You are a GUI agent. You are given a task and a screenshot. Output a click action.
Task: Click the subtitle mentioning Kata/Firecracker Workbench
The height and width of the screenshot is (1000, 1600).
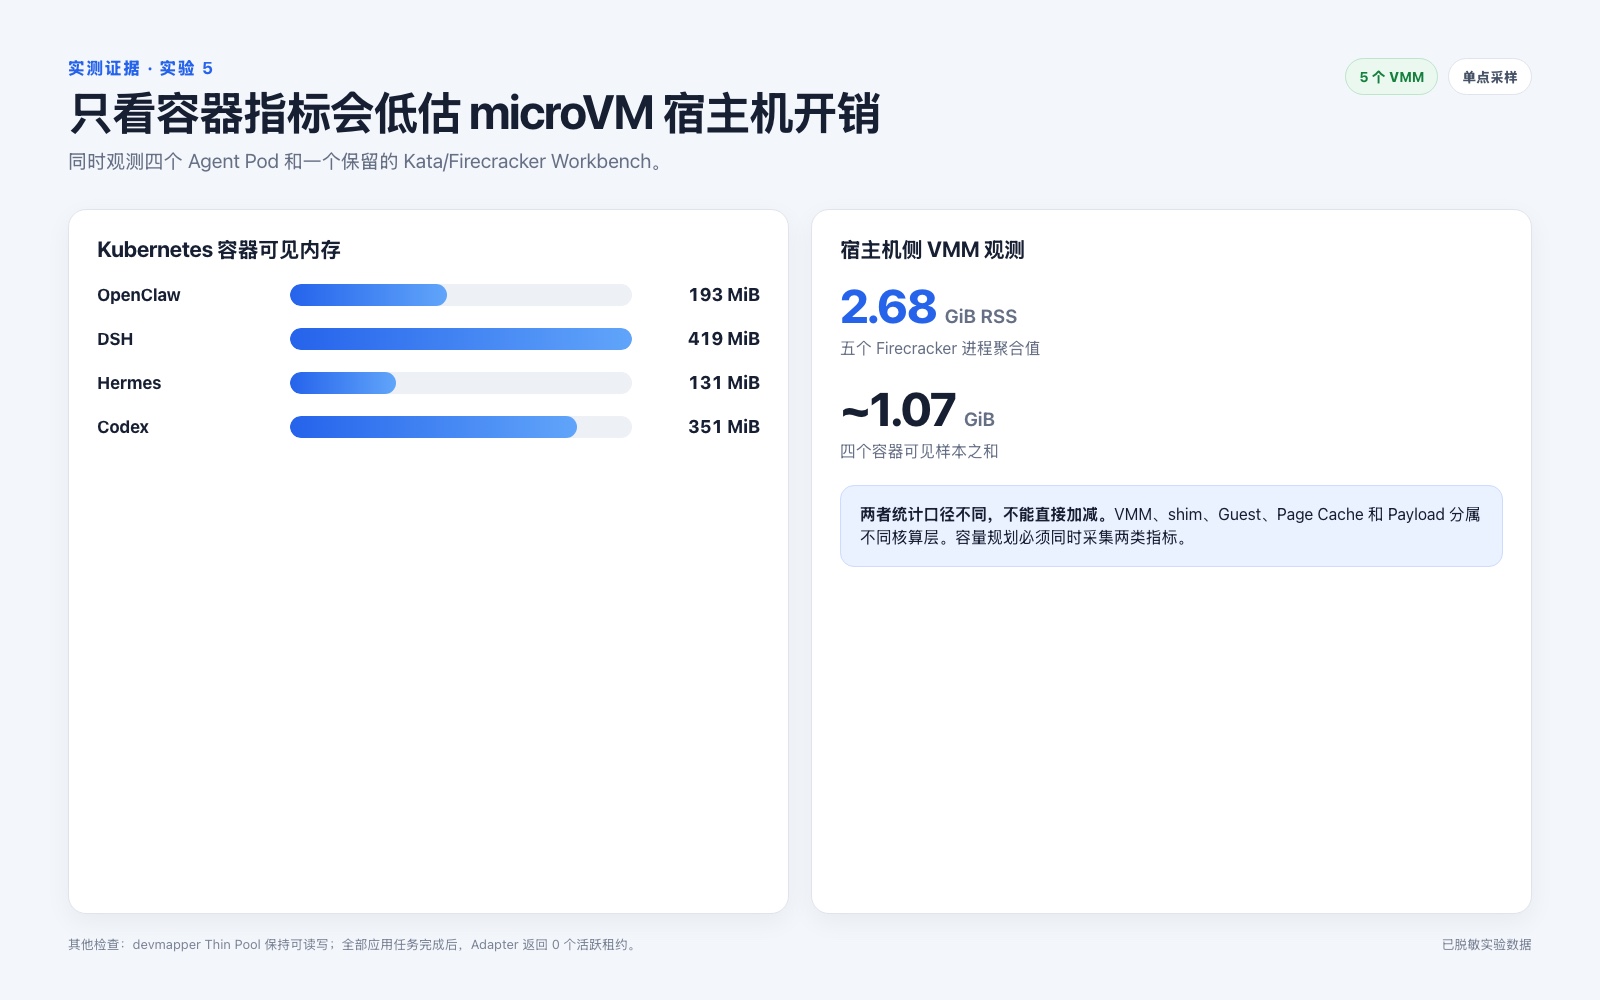click(x=366, y=162)
